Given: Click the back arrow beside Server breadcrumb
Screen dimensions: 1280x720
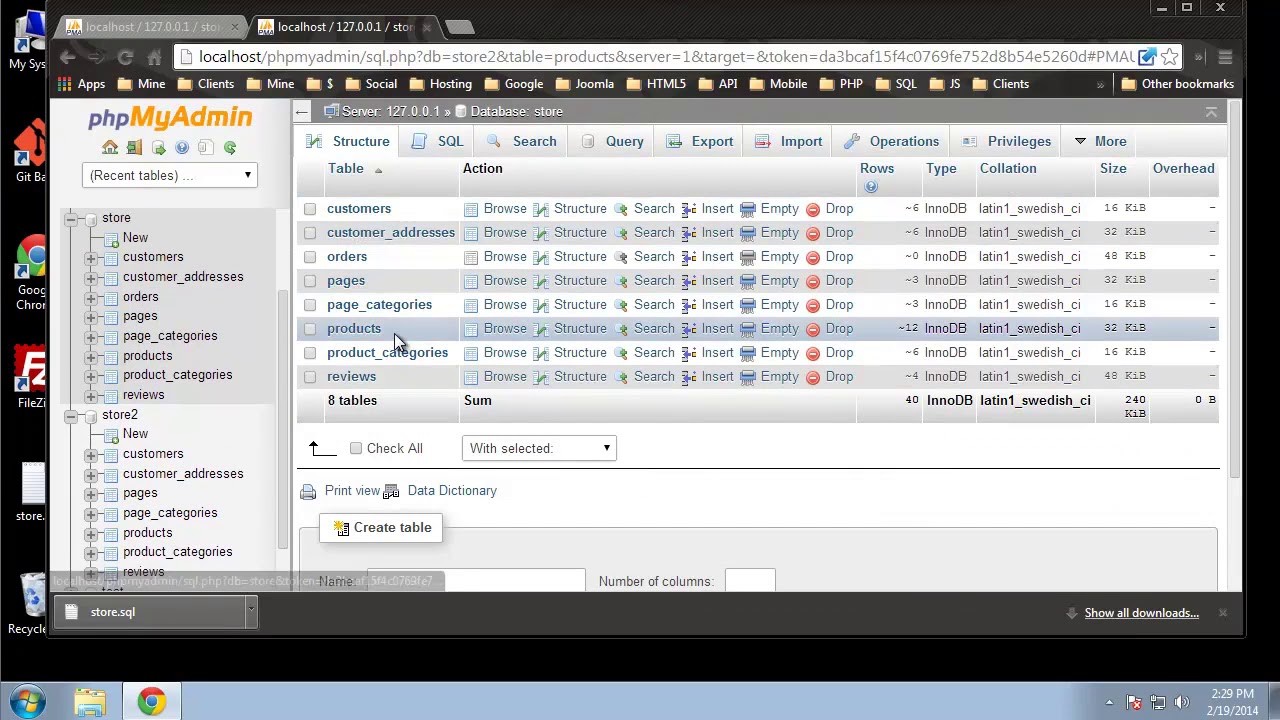Looking at the screenshot, I should pos(302,112).
